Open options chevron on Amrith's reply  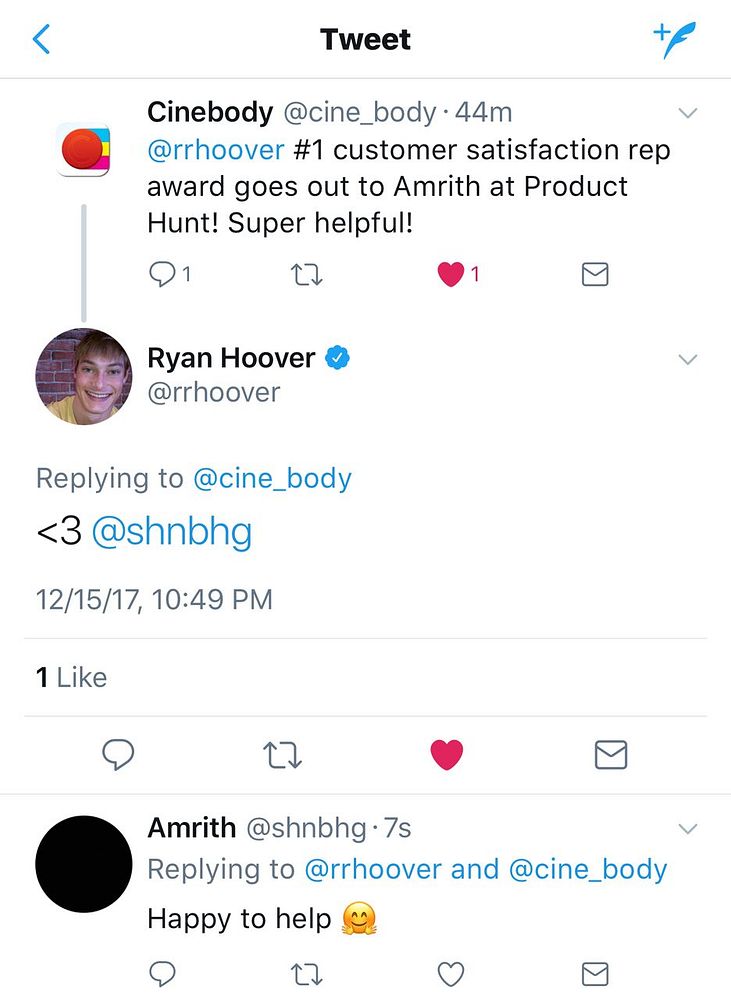point(688,829)
